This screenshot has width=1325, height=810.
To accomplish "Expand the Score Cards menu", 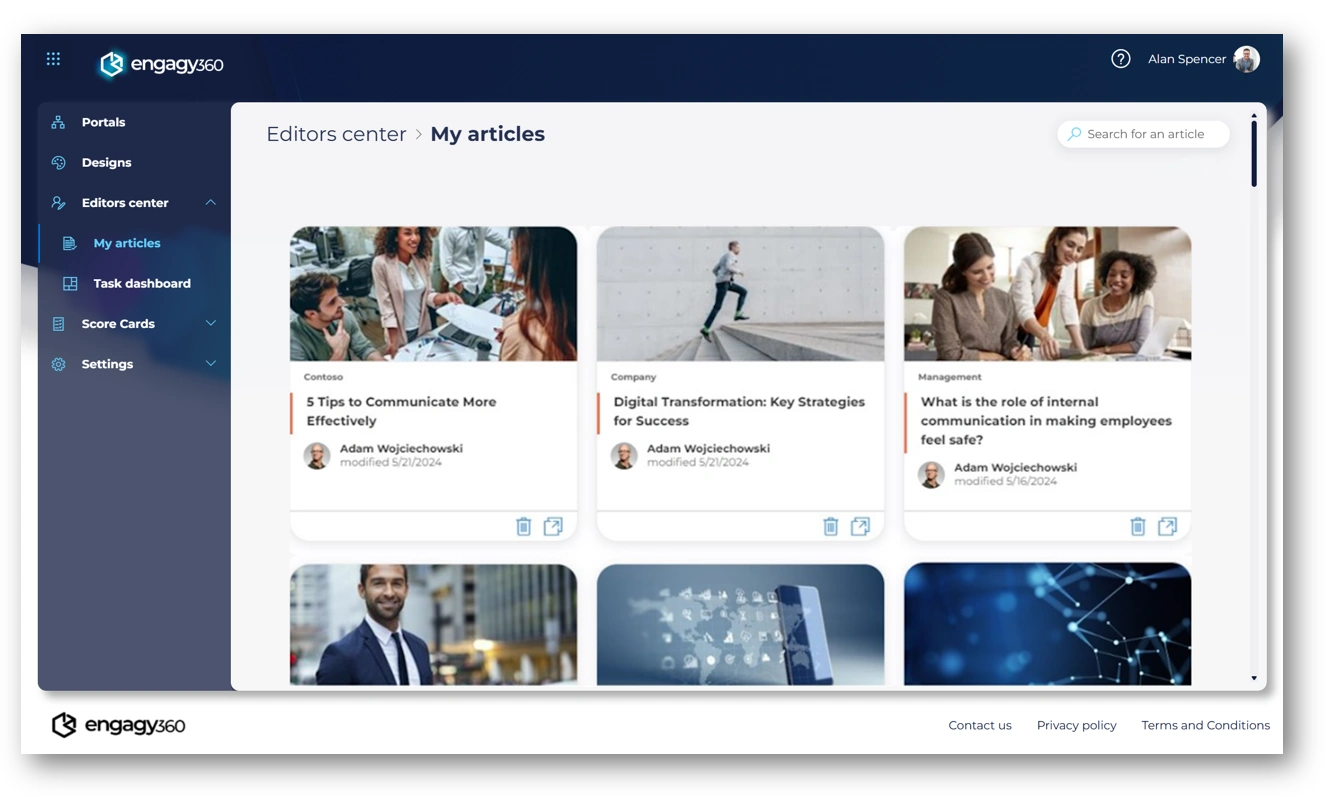I will 210,324.
